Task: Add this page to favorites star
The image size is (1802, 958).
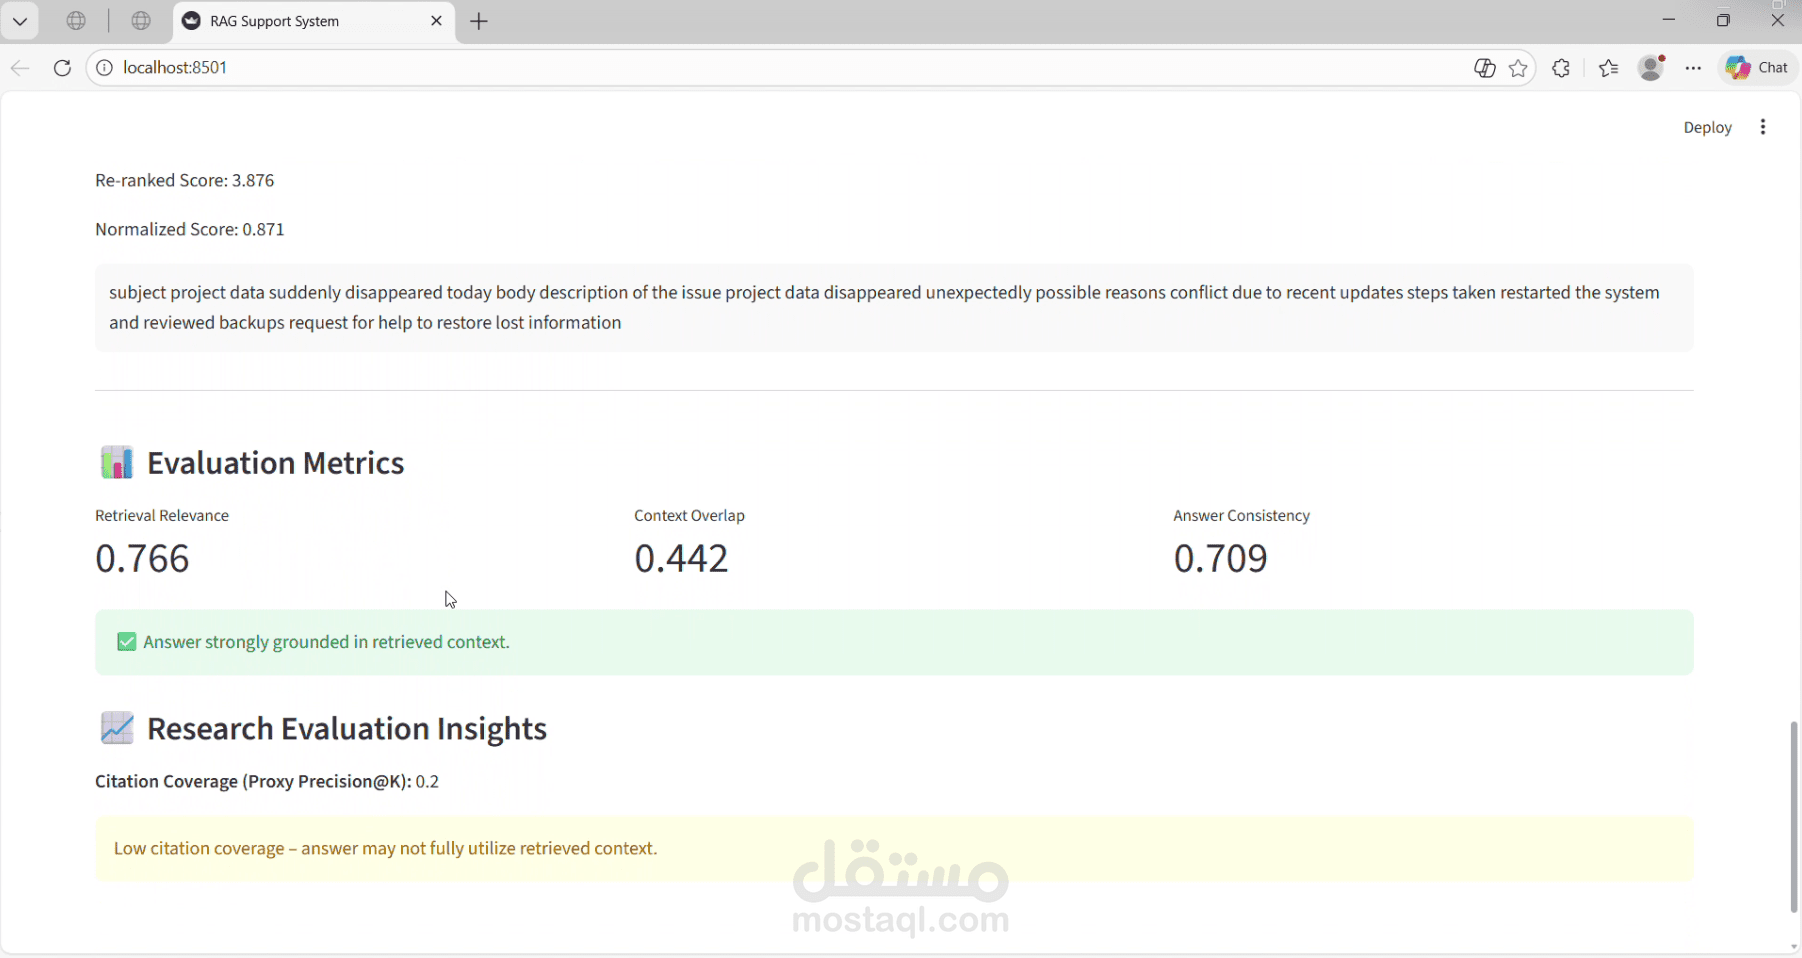Action: (x=1518, y=68)
